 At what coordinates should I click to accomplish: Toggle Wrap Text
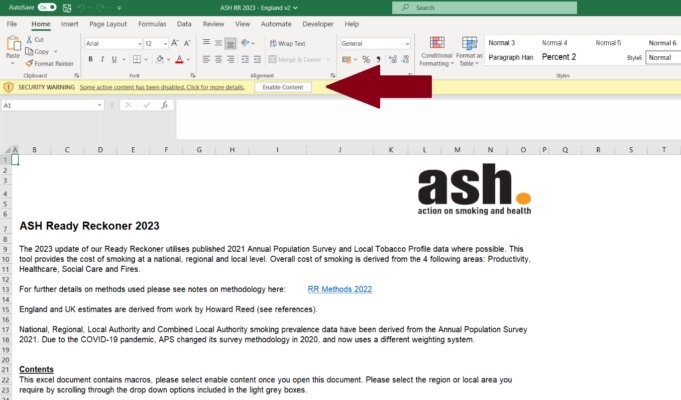click(287, 43)
